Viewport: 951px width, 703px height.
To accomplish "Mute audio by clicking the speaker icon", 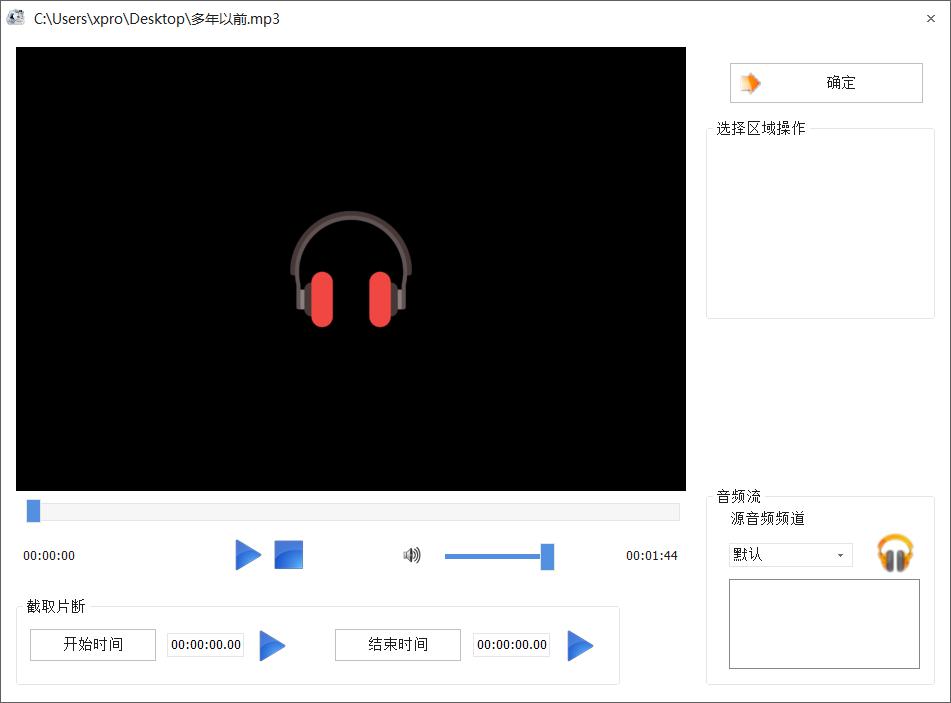I will tap(411, 555).
